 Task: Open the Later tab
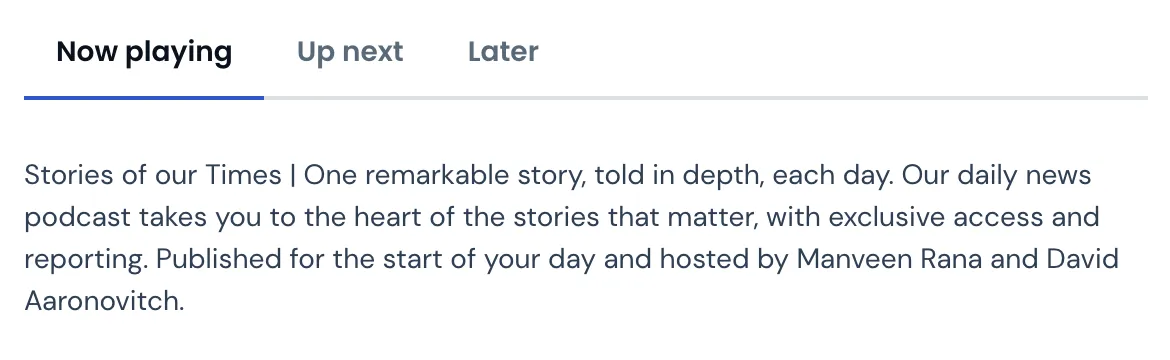pos(503,52)
